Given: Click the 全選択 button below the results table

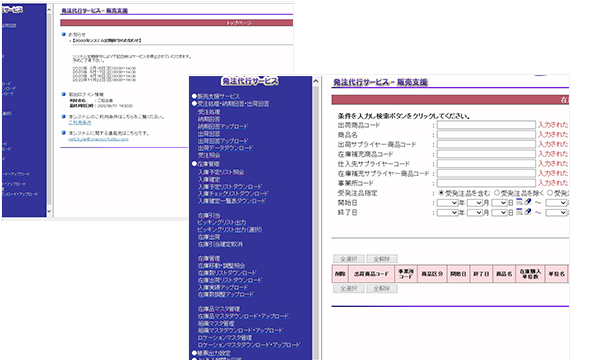Looking at the screenshot, I should point(349,288).
